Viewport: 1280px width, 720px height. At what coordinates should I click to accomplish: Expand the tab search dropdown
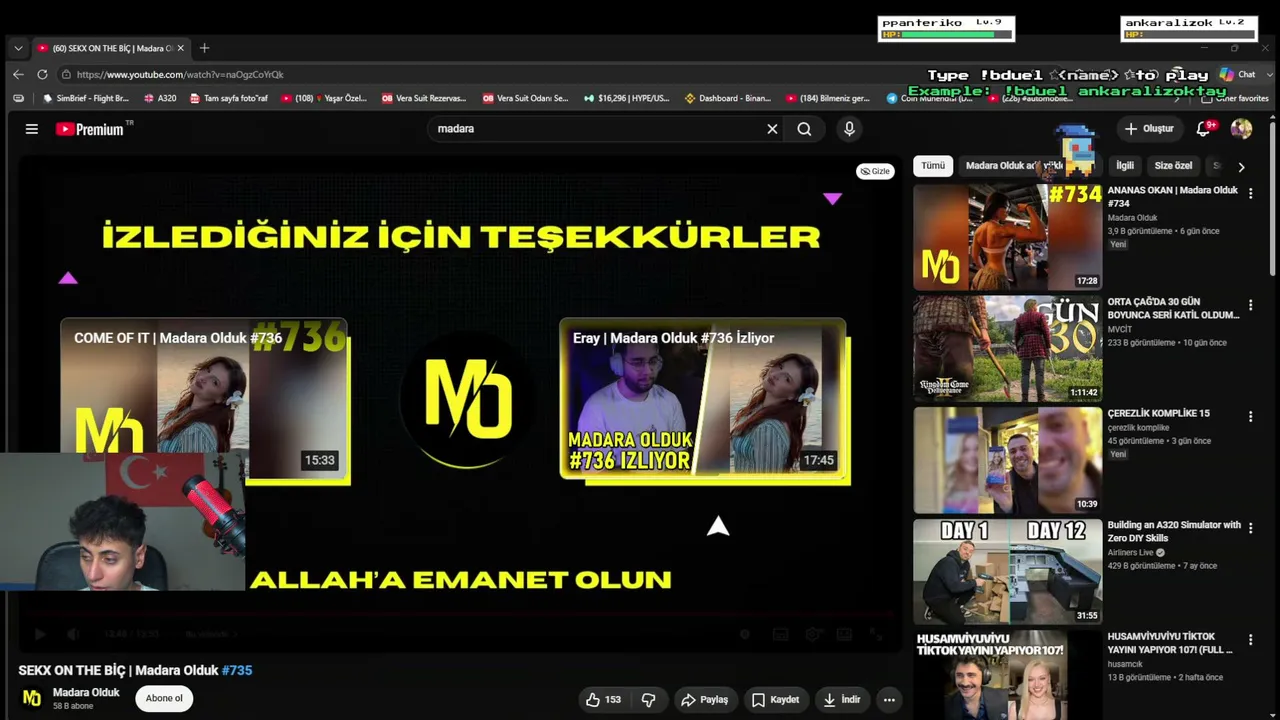click(18, 48)
